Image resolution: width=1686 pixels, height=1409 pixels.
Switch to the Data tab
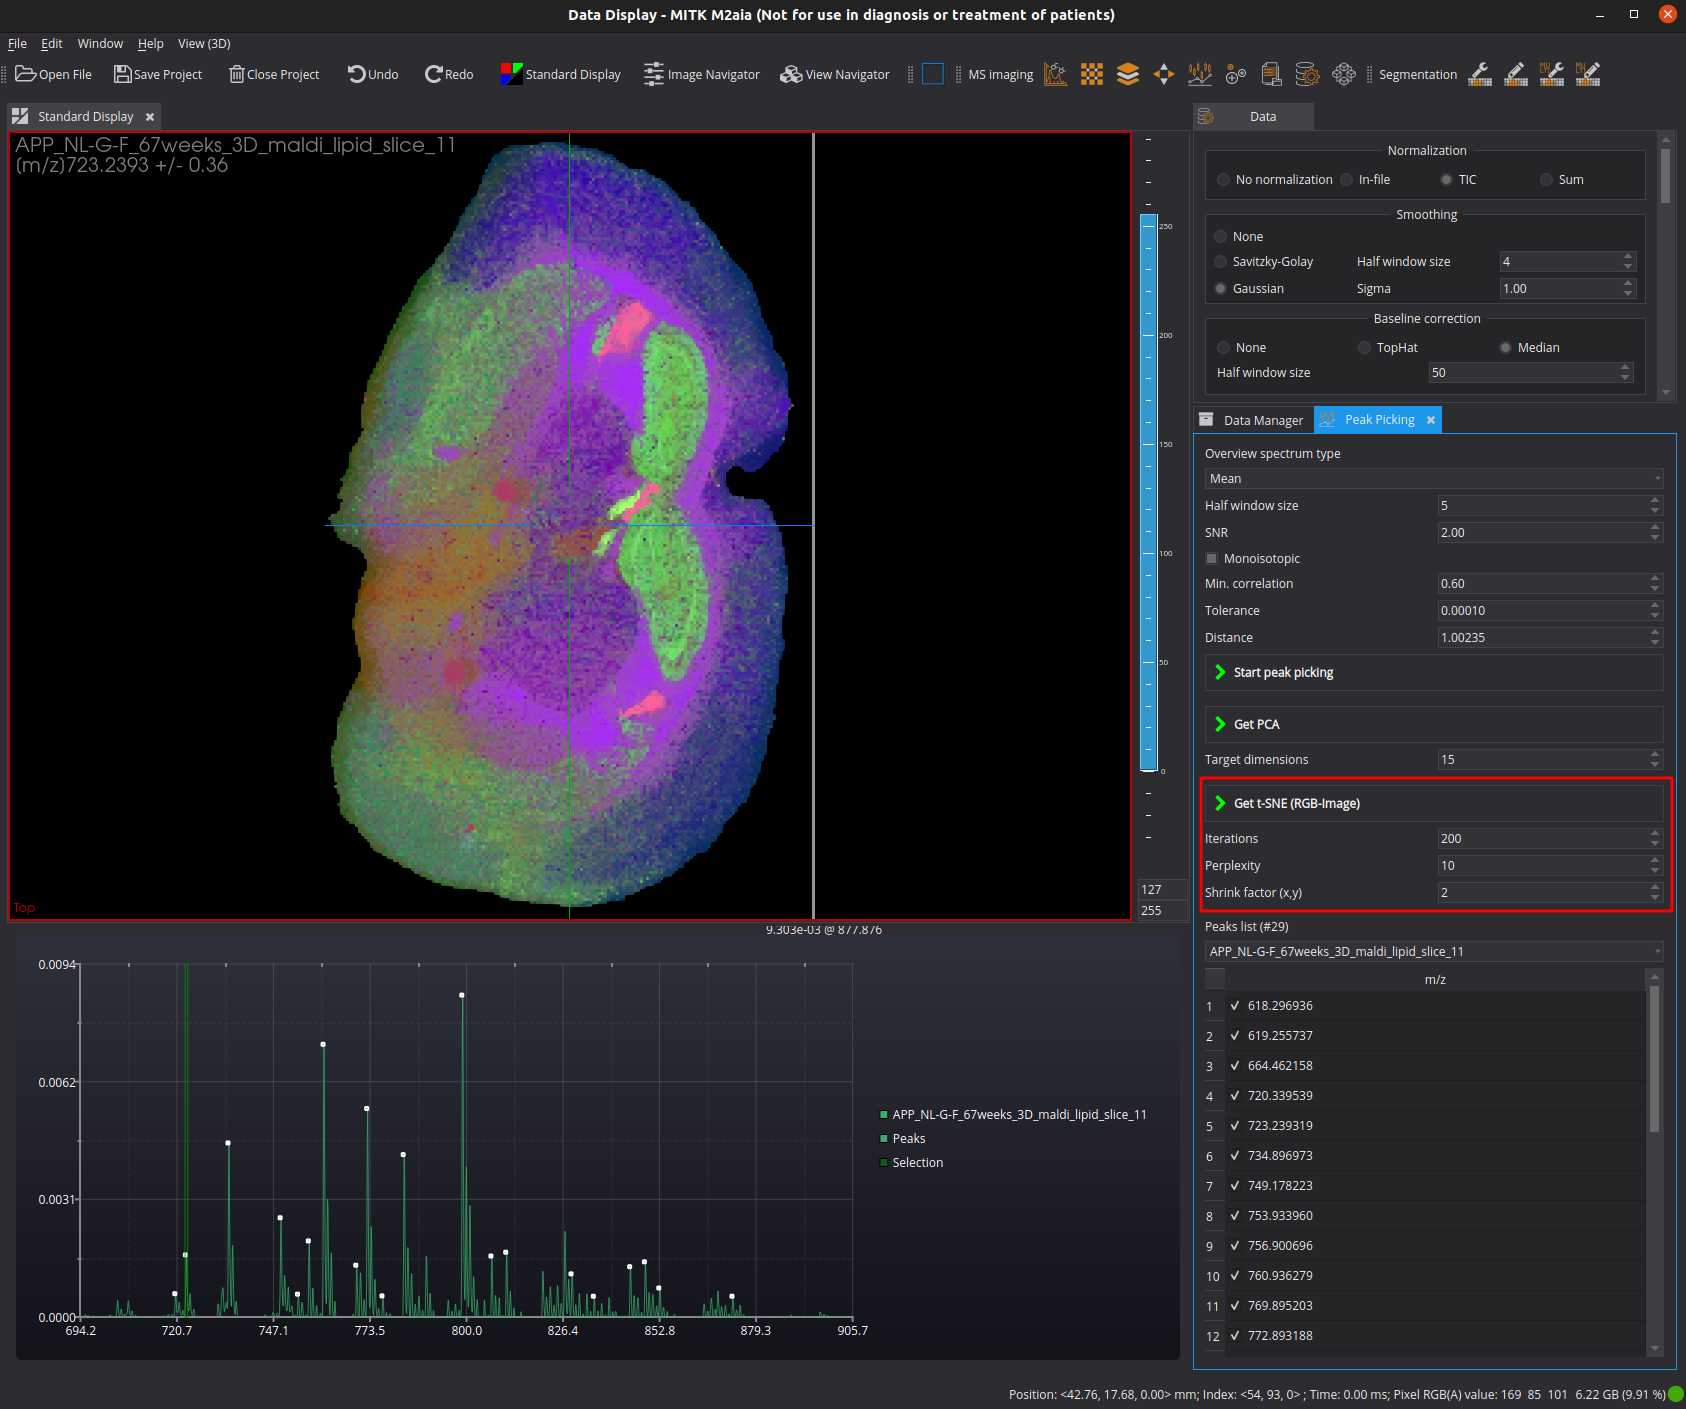coord(1253,117)
